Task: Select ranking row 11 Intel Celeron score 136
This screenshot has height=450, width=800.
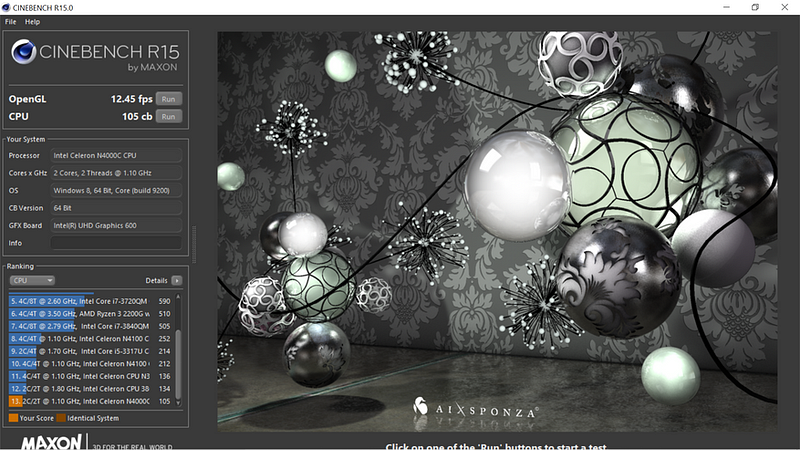Action: (x=91, y=376)
